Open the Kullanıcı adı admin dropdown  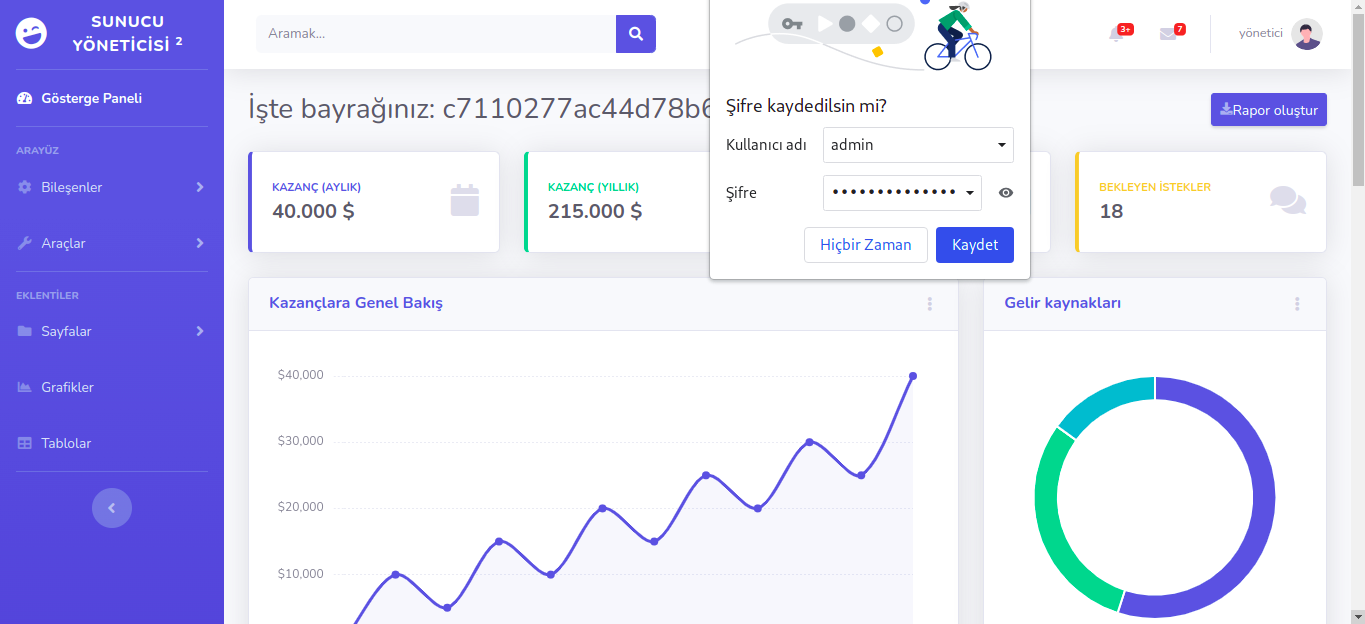click(918, 145)
